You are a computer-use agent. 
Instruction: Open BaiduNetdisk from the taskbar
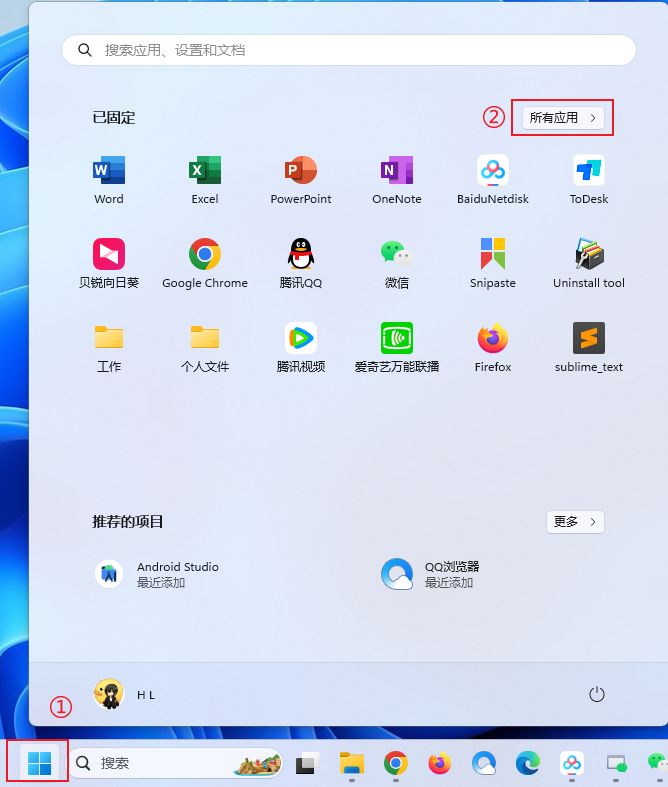tap(572, 763)
